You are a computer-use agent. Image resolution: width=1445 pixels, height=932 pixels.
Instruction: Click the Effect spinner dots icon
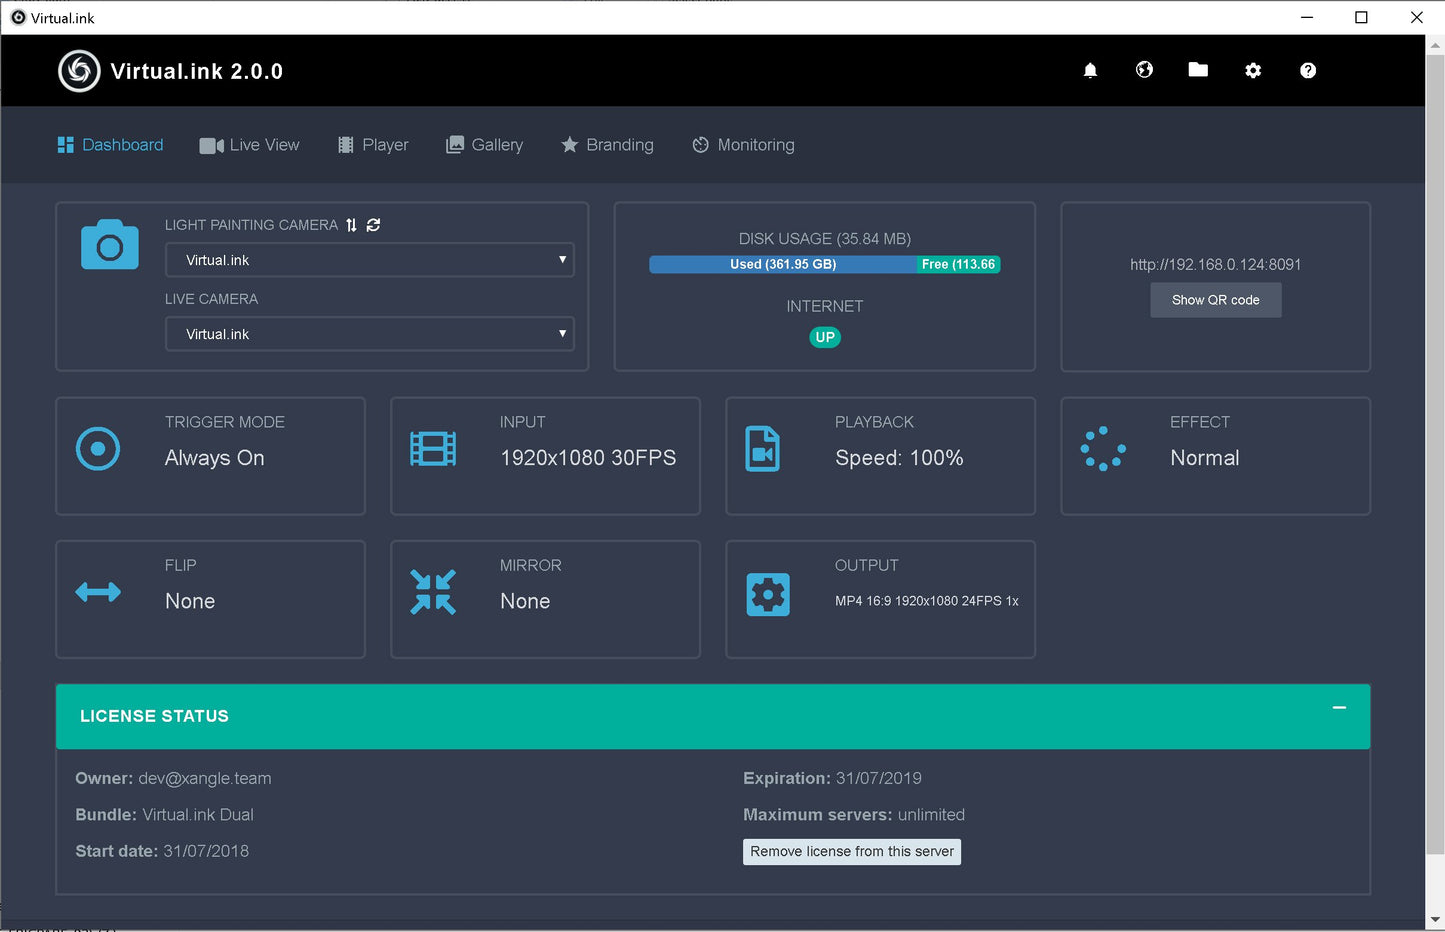point(1103,449)
